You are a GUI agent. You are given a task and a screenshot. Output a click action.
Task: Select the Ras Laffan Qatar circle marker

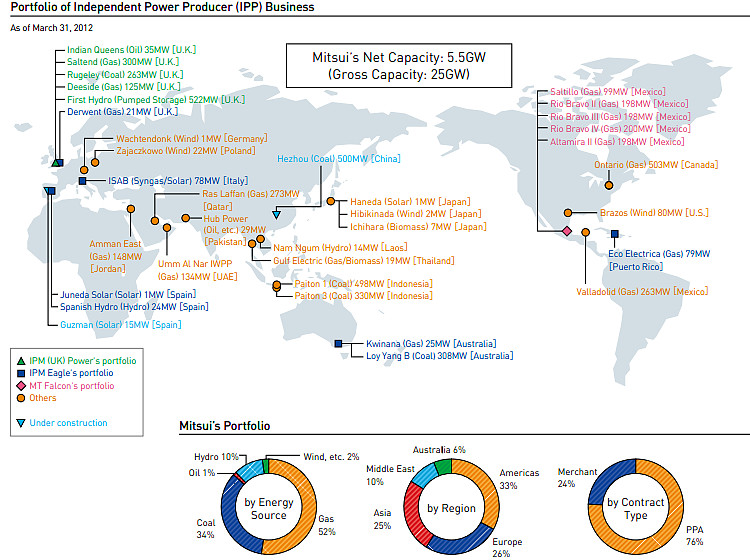click(154, 221)
